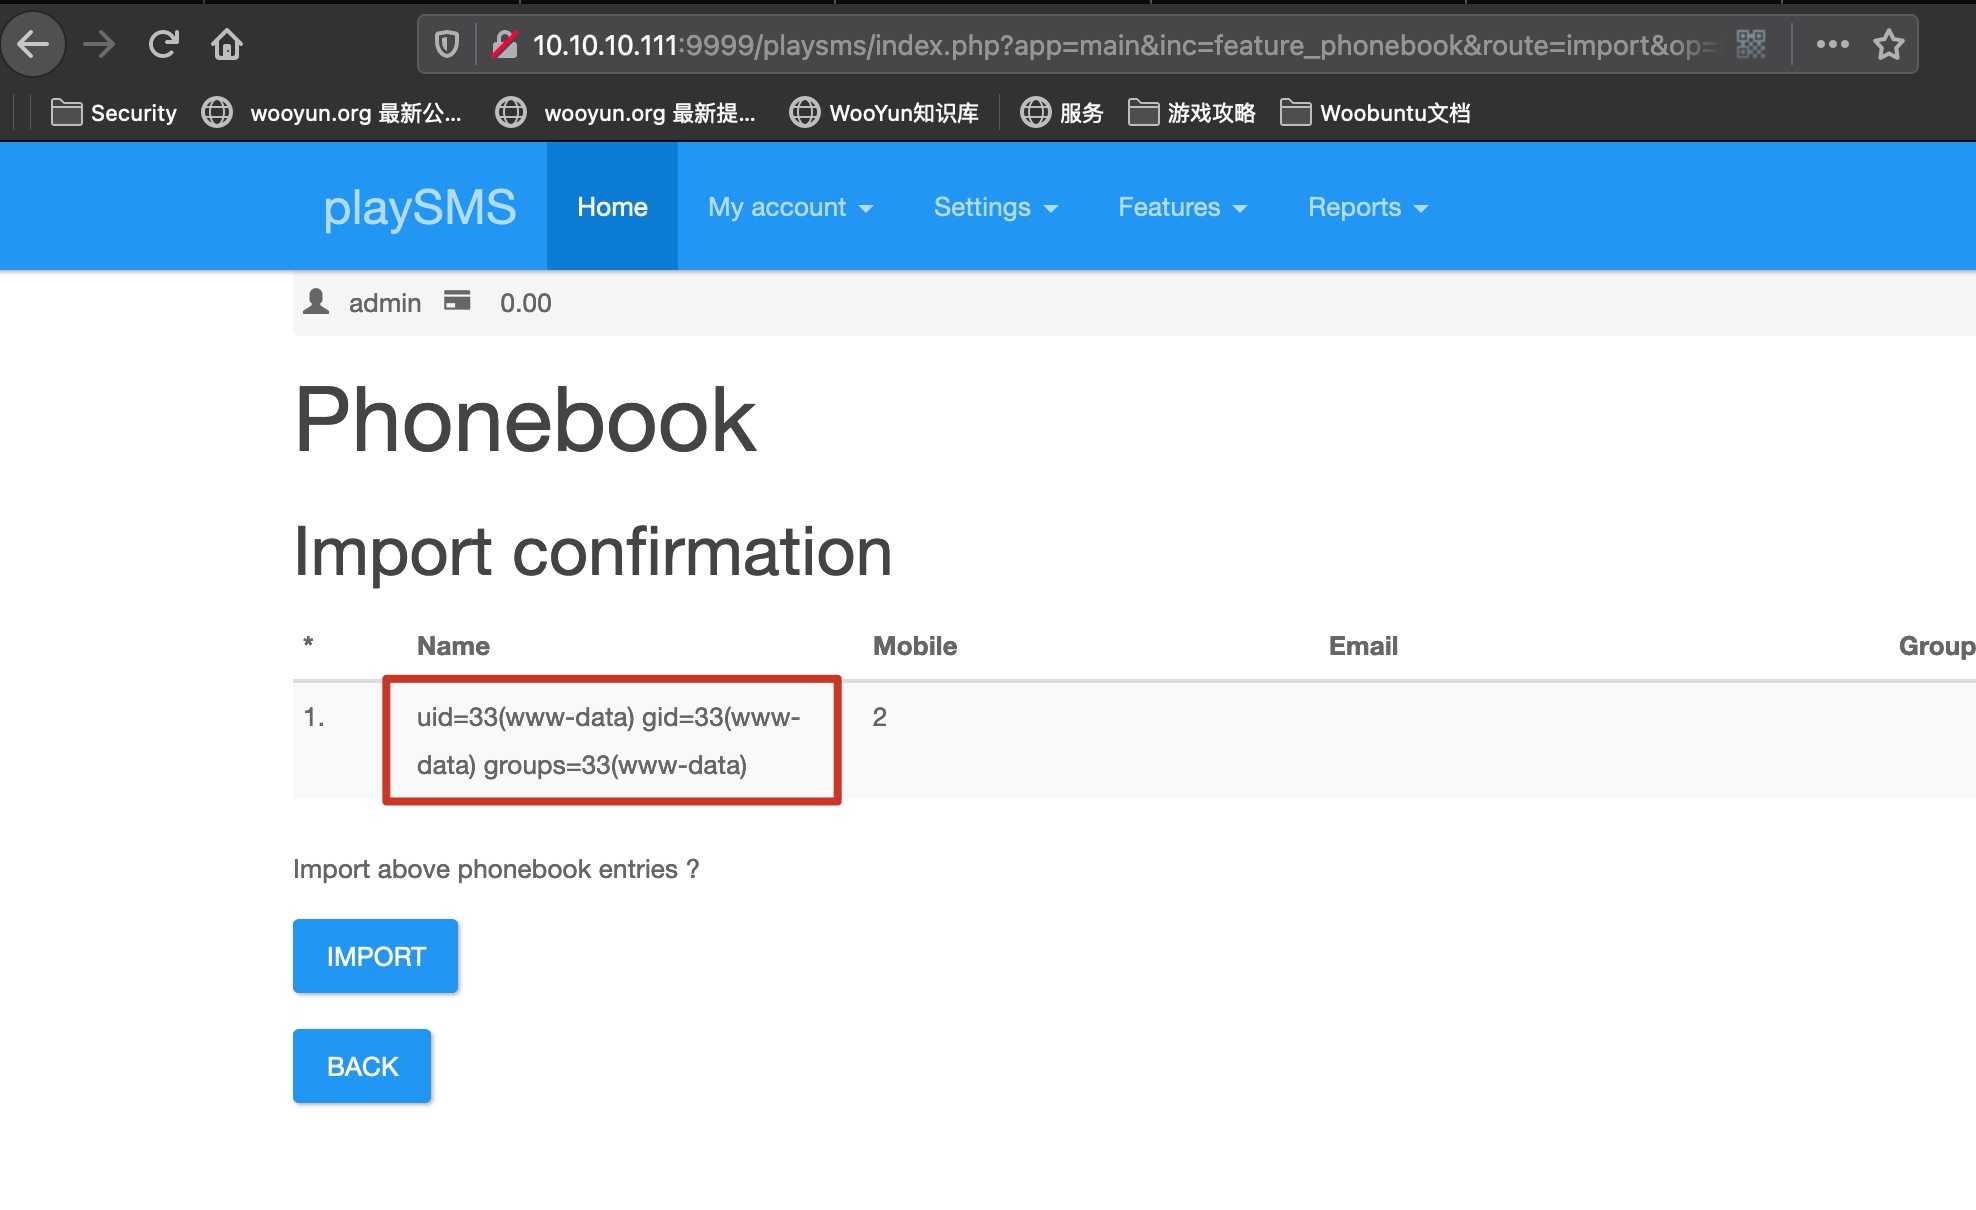1976x1210 pixels.
Task: Click the insecure connection padlock icon
Action: coord(505,44)
